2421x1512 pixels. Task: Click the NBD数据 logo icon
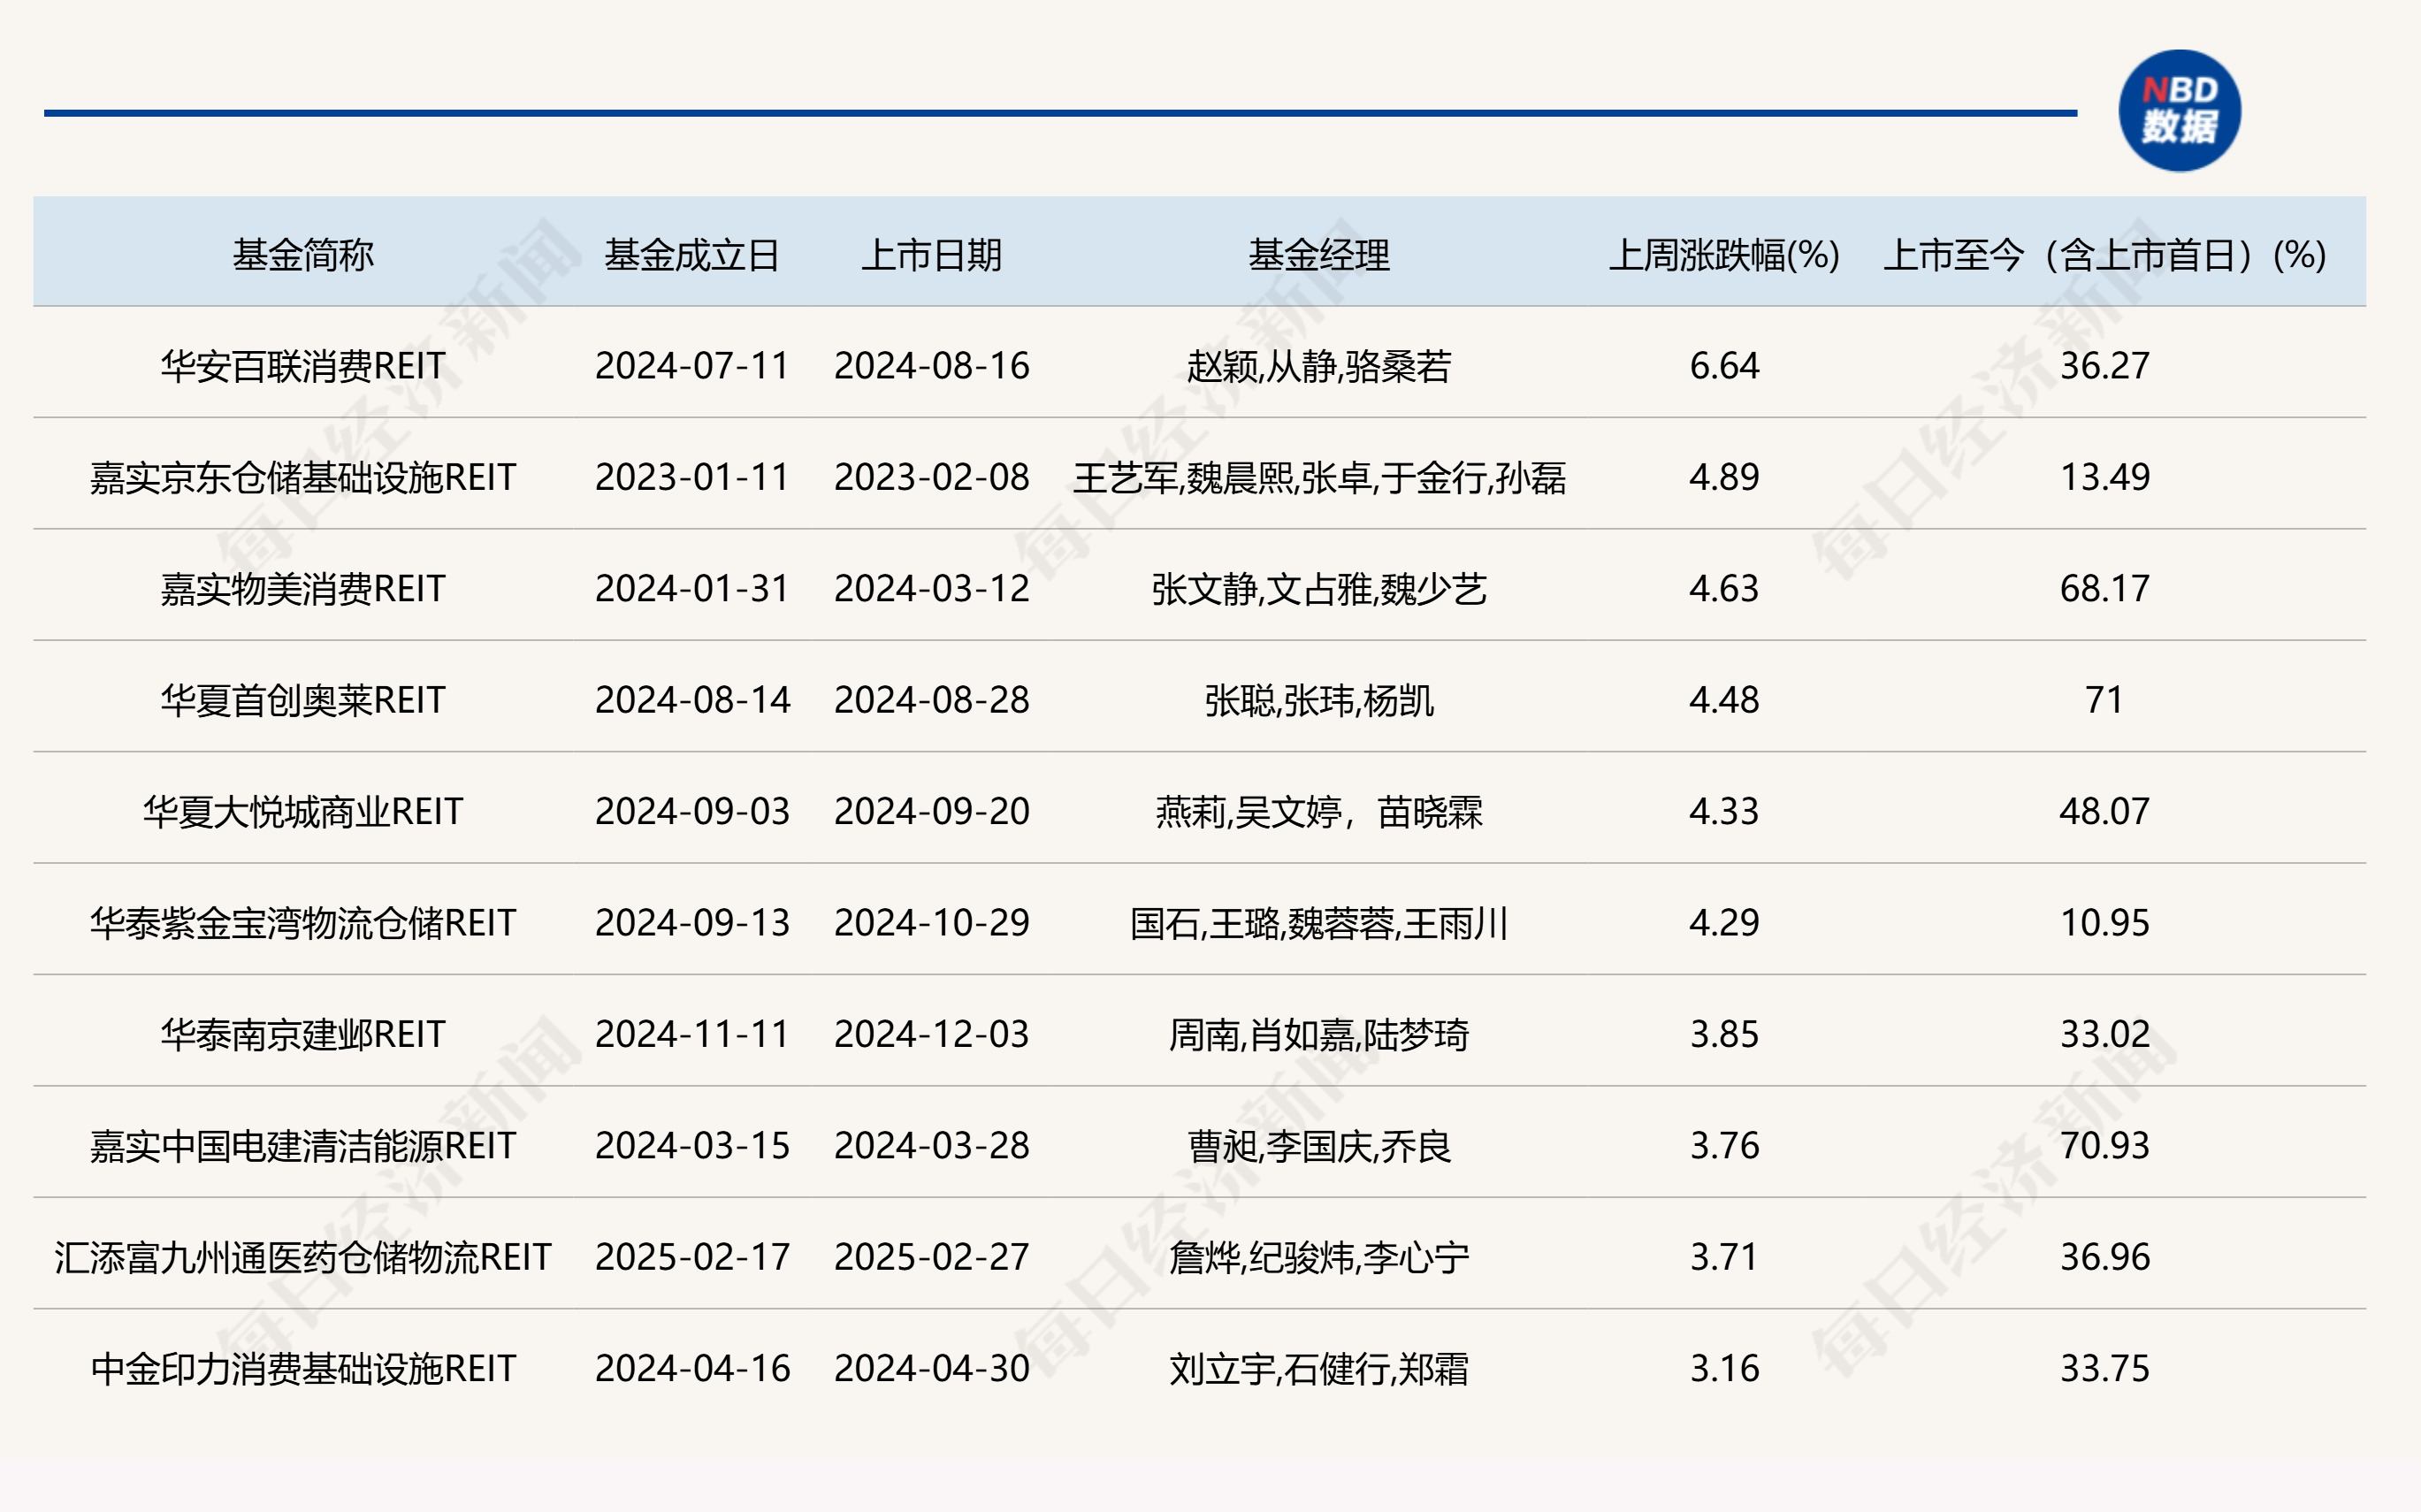(2179, 110)
